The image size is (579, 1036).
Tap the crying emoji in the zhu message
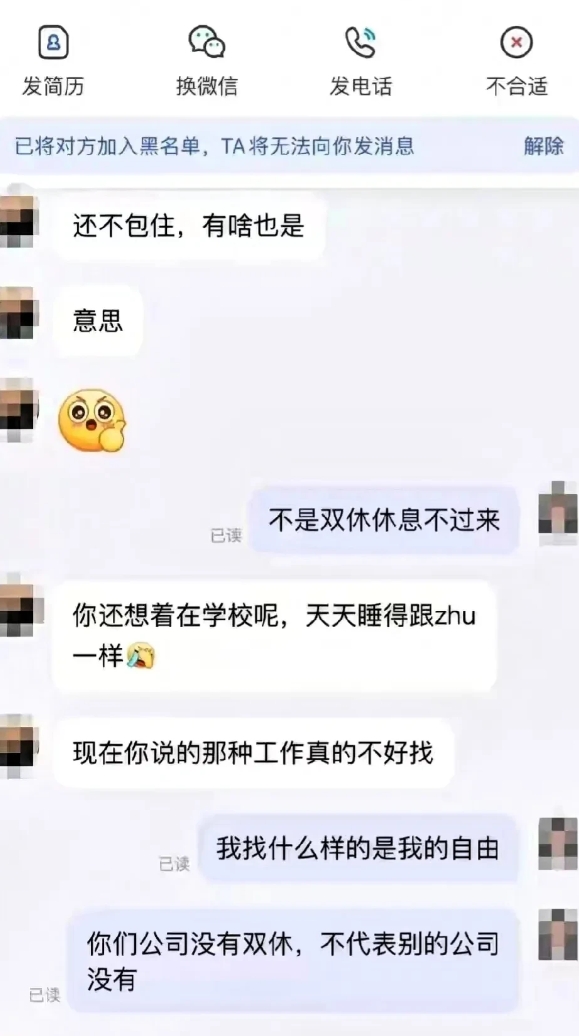pyautogui.click(x=140, y=657)
